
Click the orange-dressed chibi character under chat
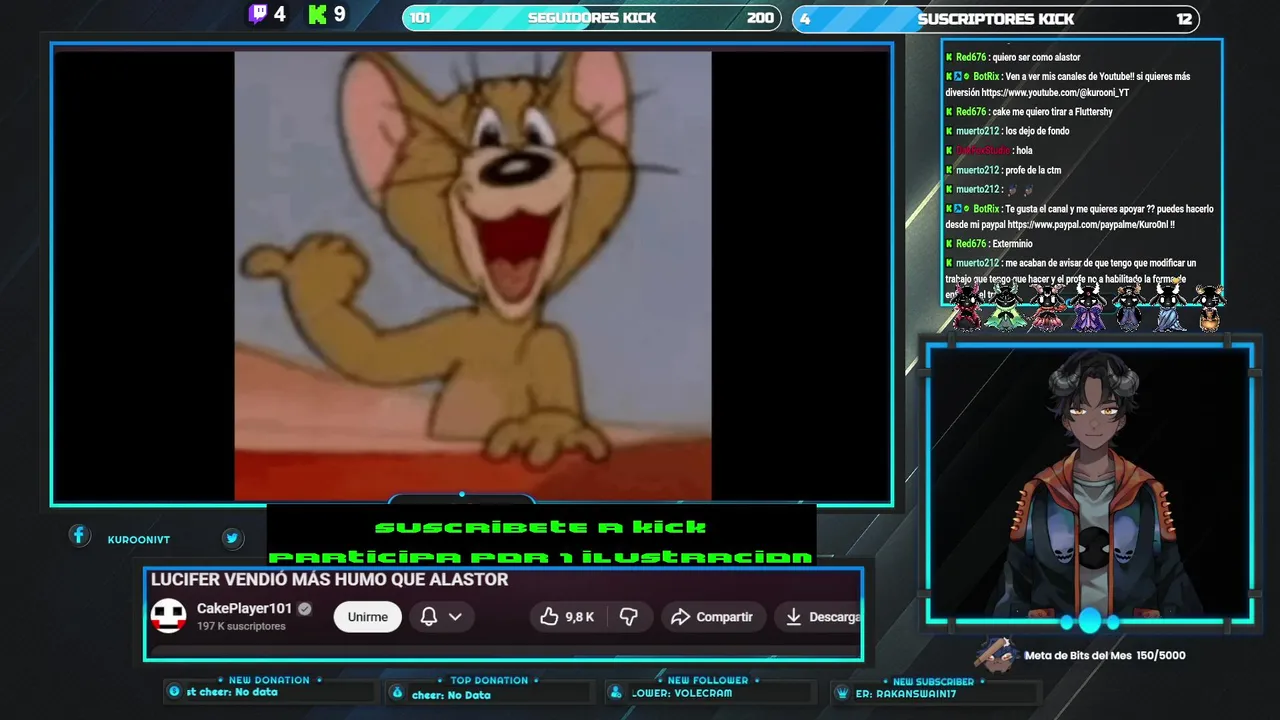1209,307
